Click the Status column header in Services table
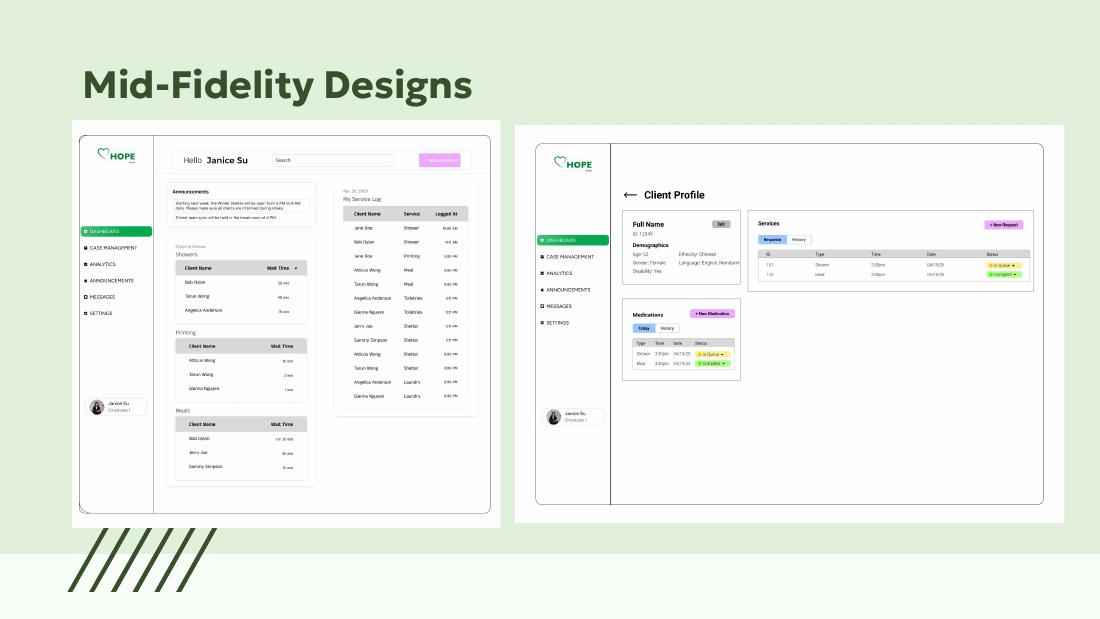 coord(992,254)
